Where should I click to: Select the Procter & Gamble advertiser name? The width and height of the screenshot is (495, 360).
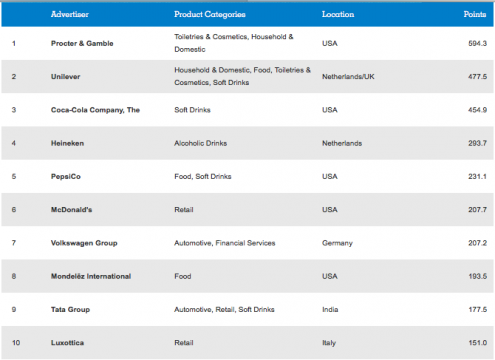coord(82,43)
